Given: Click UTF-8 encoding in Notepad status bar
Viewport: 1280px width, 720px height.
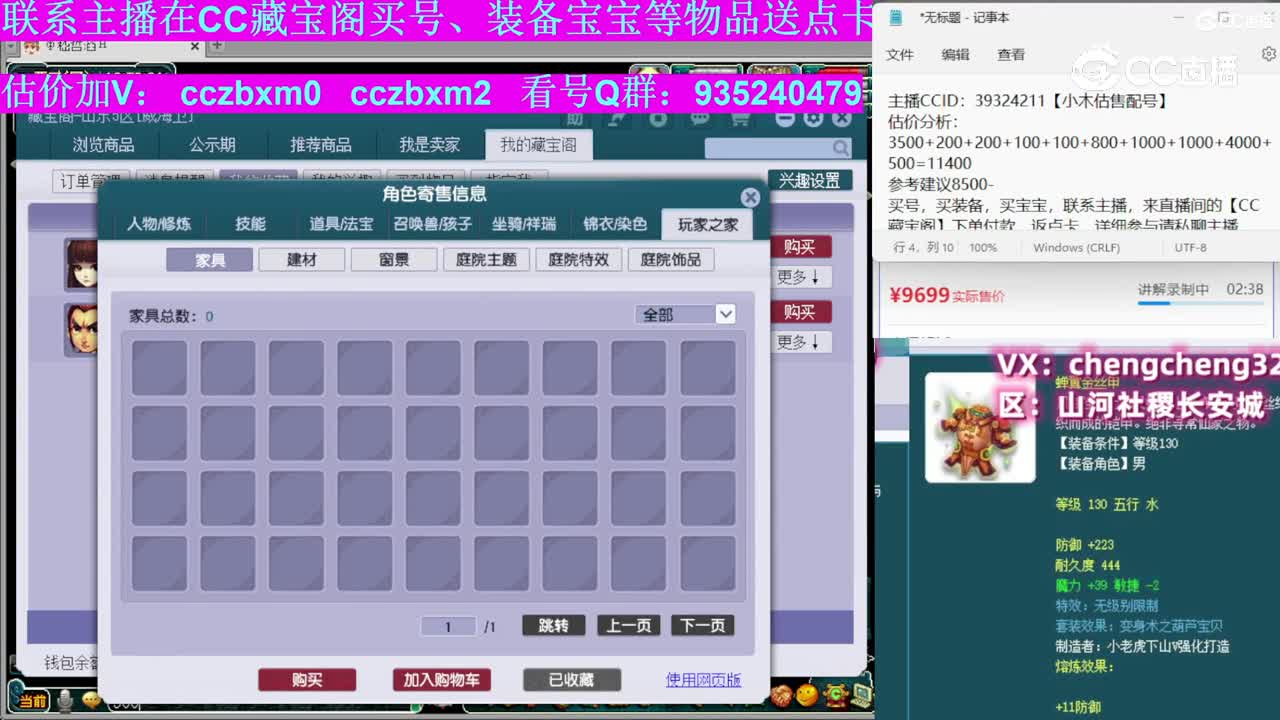Looking at the screenshot, I should (1191, 247).
